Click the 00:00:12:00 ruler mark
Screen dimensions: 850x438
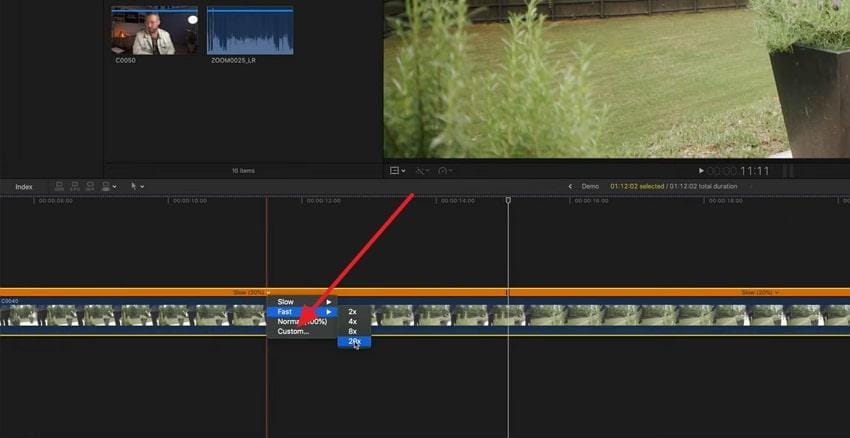pyautogui.click(x=324, y=201)
